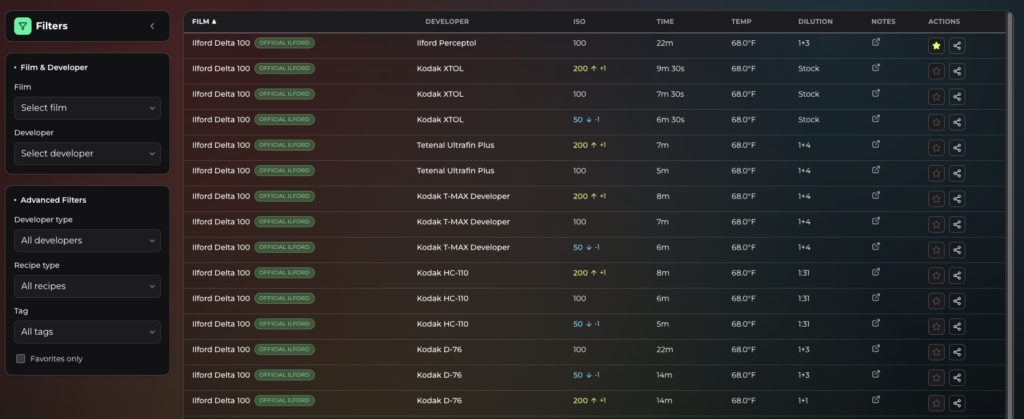Open notes for Kodak HC-110 6m recipe
Image resolution: width=1024 pixels, height=419 pixels.
point(876,298)
